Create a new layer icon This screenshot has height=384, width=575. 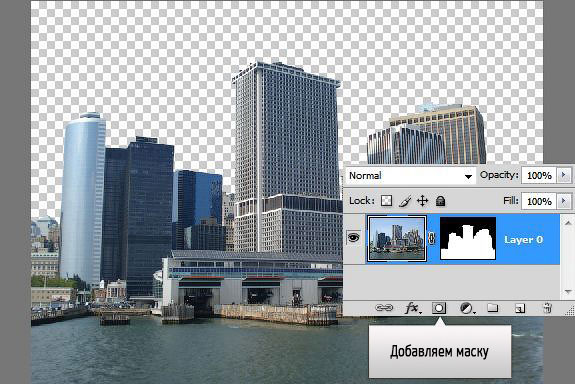(520, 308)
